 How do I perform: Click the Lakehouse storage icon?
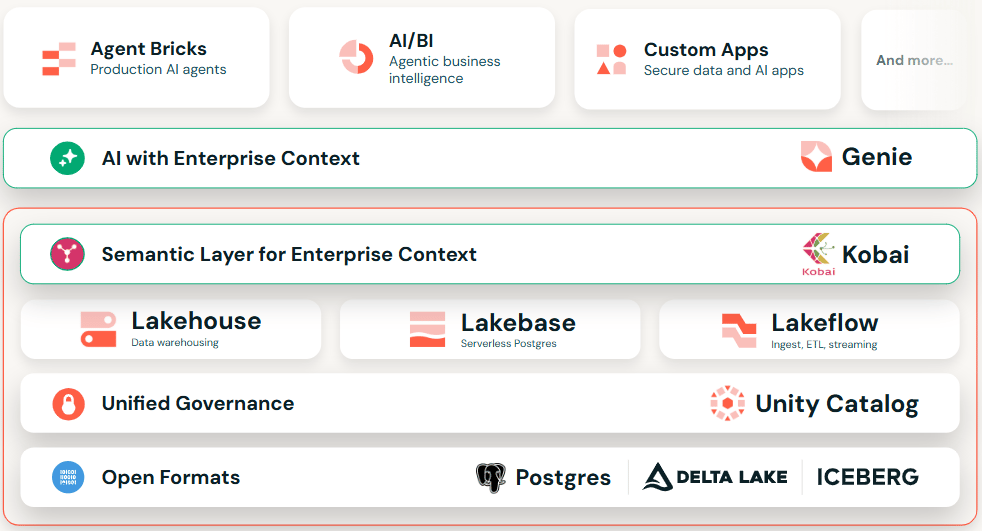click(x=98, y=329)
